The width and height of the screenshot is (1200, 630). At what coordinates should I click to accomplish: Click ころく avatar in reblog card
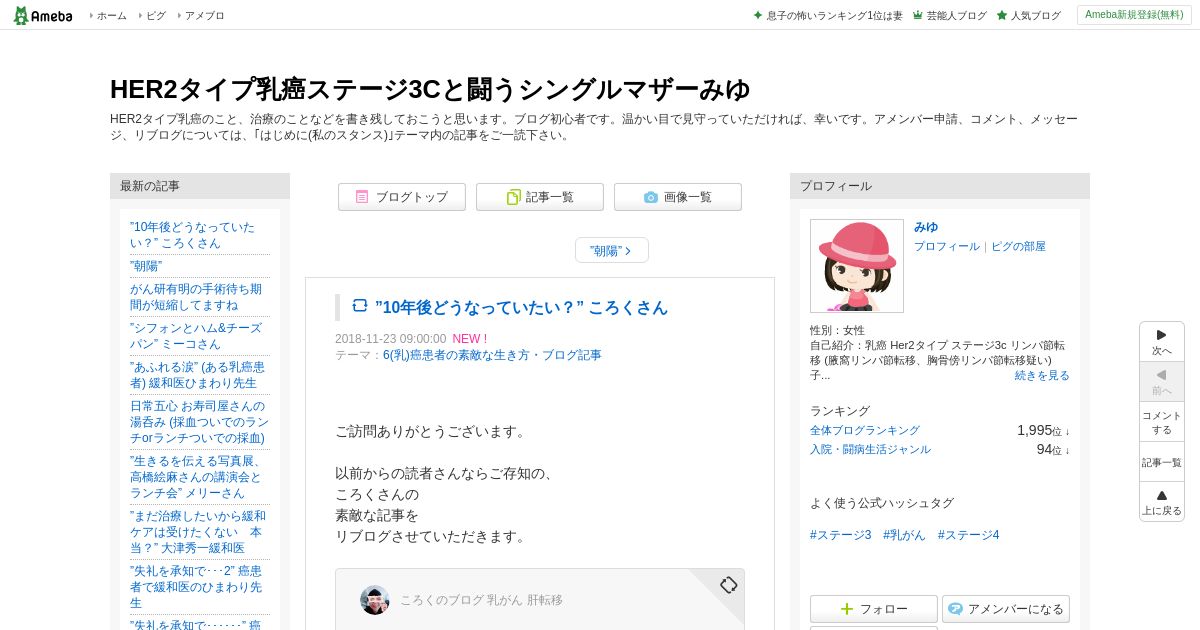tap(375, 600)
